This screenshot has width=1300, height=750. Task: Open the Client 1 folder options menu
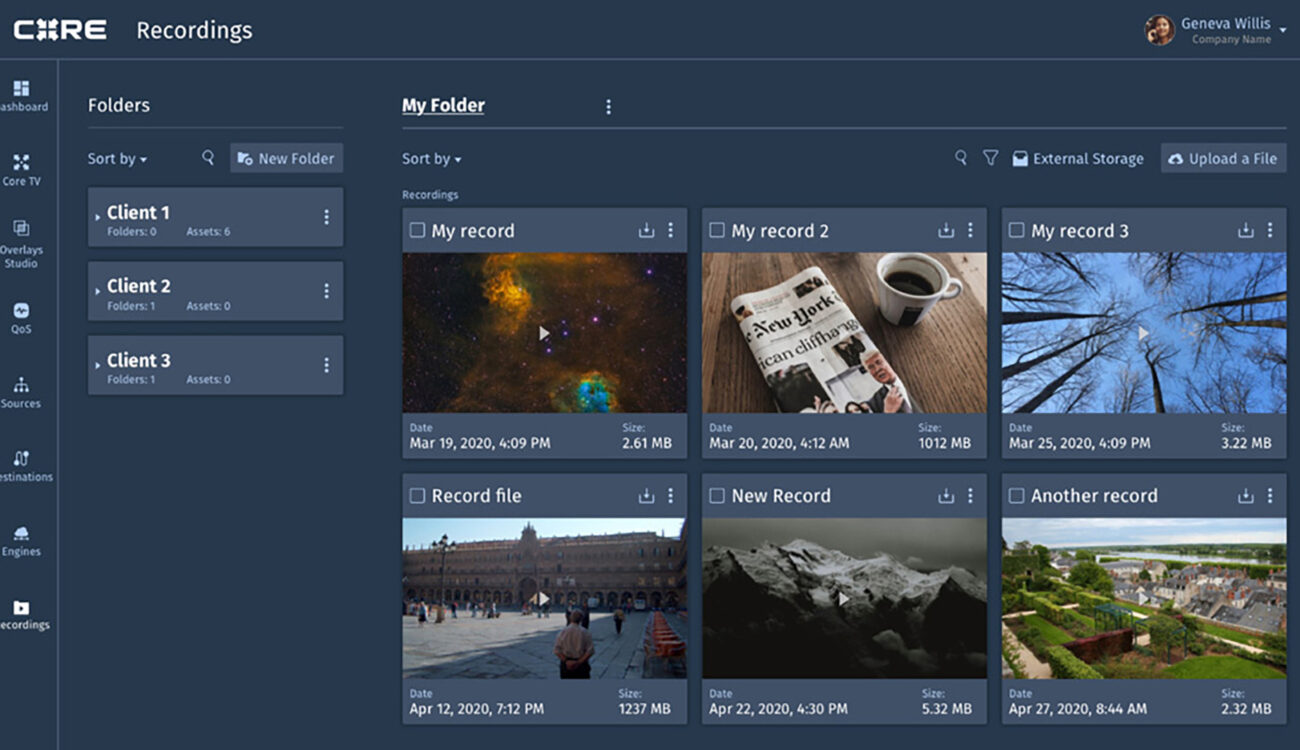(326, 217)
